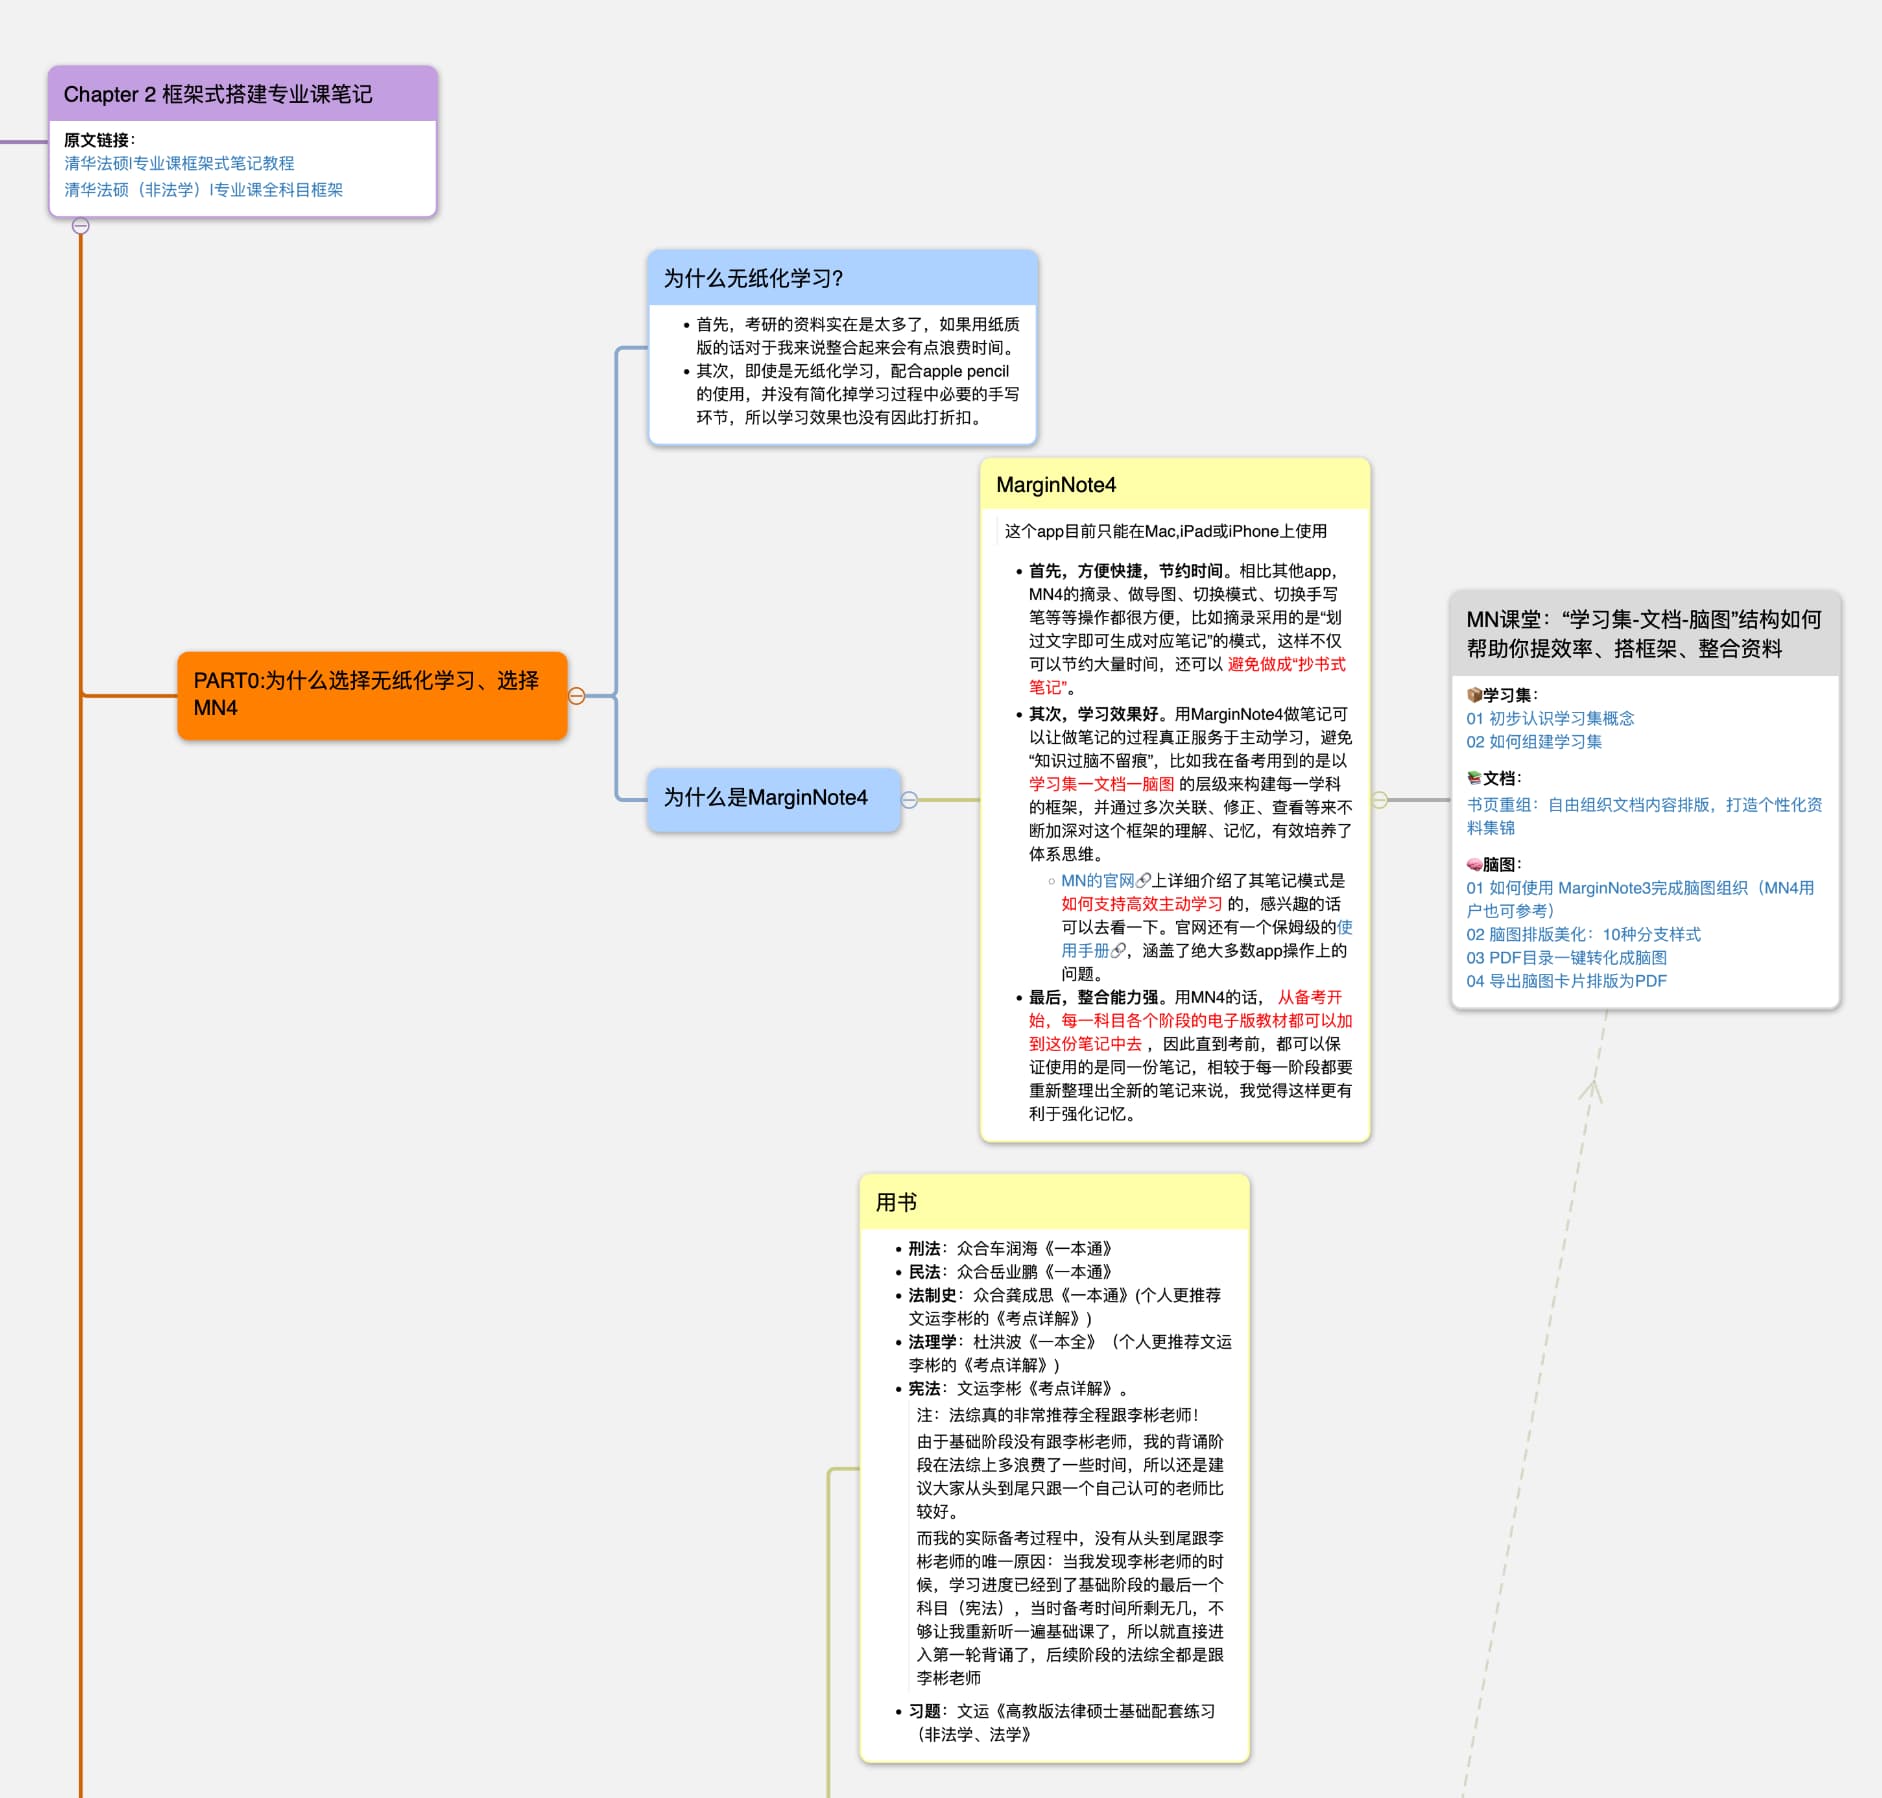Viewport: 1882px width, 1798px height.
Task: Click the 注：法综真的非常推荐全程跟李彬老师 line
Action: [1057, 1415]
